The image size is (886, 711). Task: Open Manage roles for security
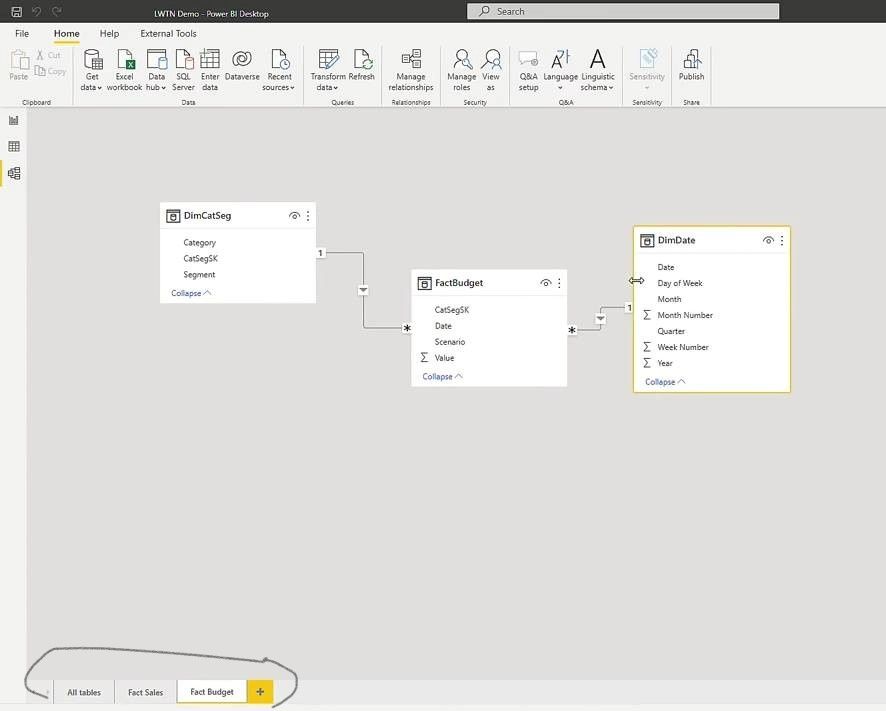(x=462, y=70)
